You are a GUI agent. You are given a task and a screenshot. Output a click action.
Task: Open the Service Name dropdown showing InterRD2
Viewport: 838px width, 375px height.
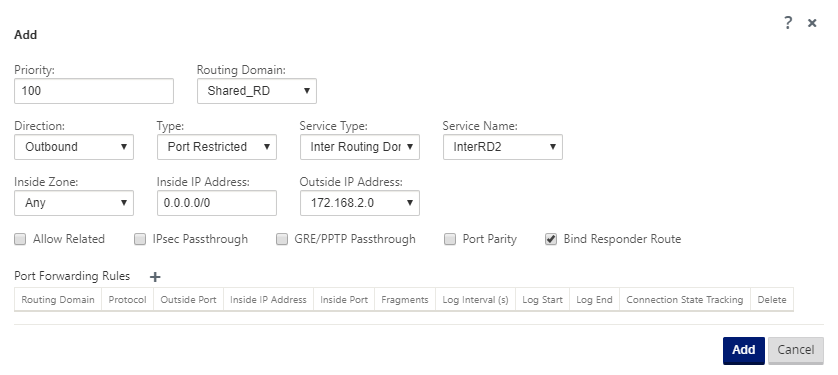click(502, 147)
